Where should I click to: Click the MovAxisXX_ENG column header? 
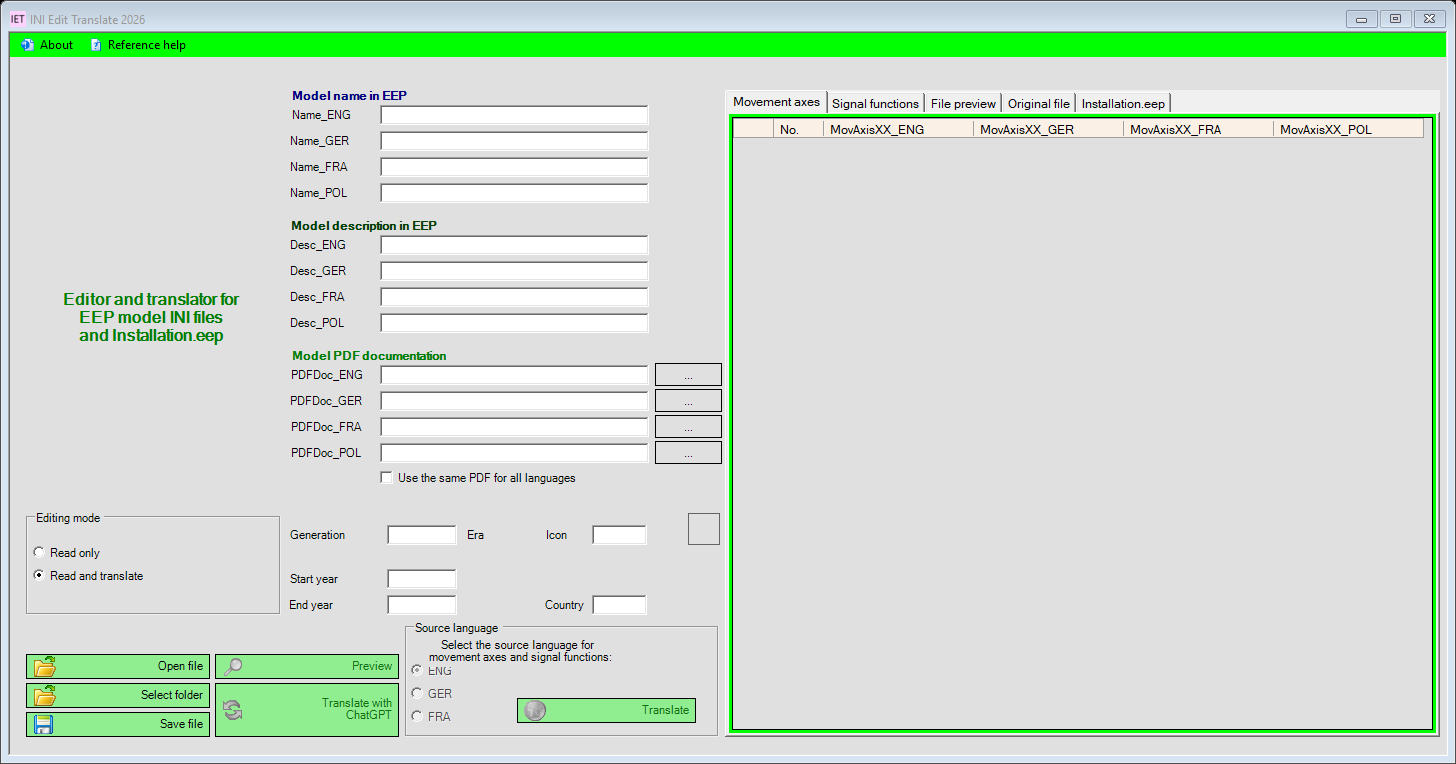(x=898, y=129)
